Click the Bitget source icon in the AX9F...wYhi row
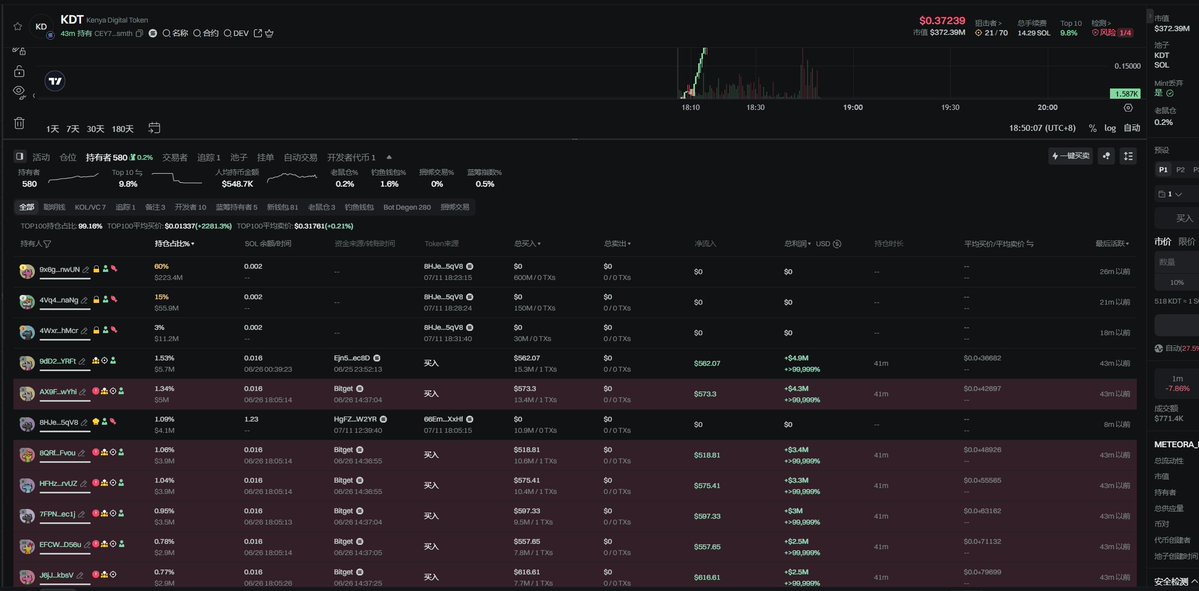 tap(359, 388)
